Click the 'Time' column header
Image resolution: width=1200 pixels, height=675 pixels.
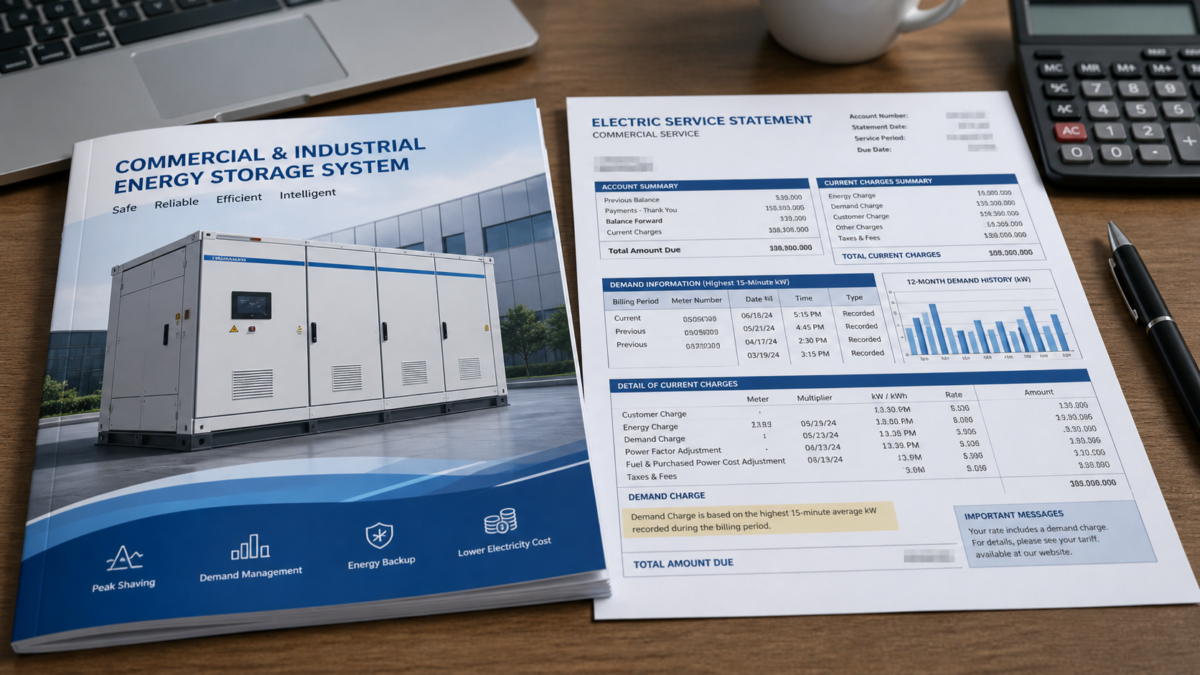click(804, 298)
